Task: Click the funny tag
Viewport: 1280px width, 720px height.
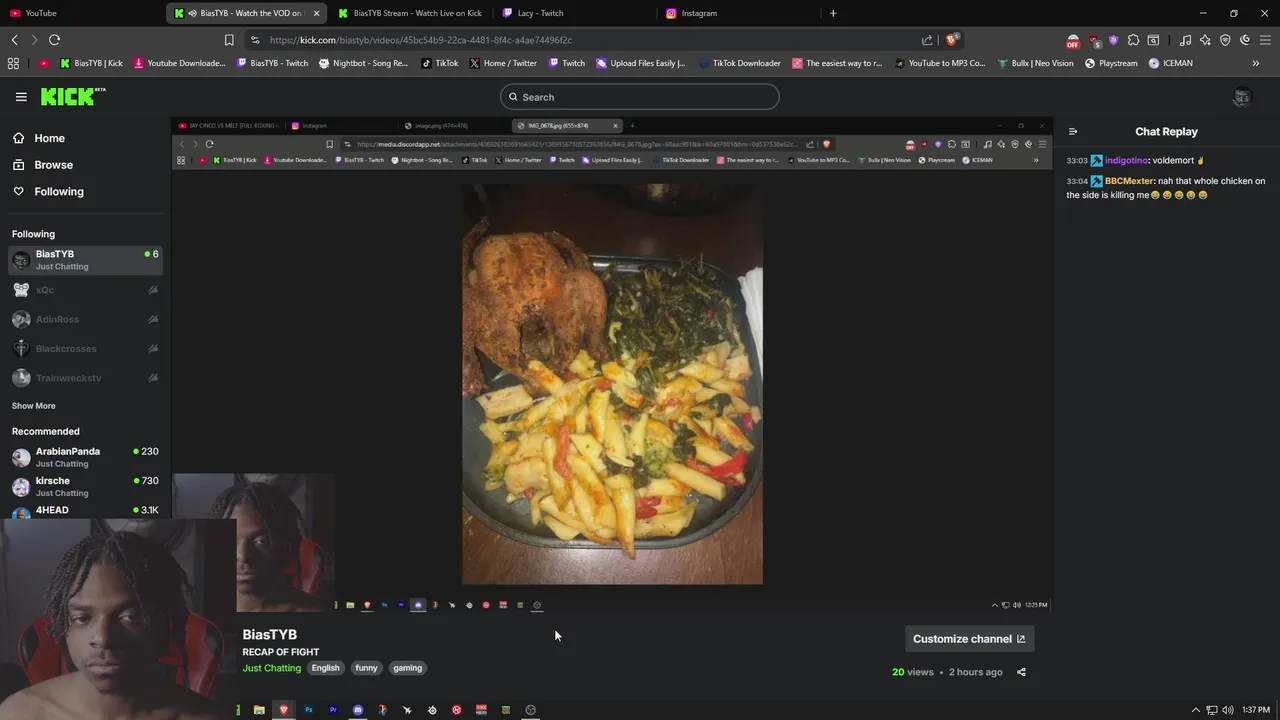Action: coord(366,668)
